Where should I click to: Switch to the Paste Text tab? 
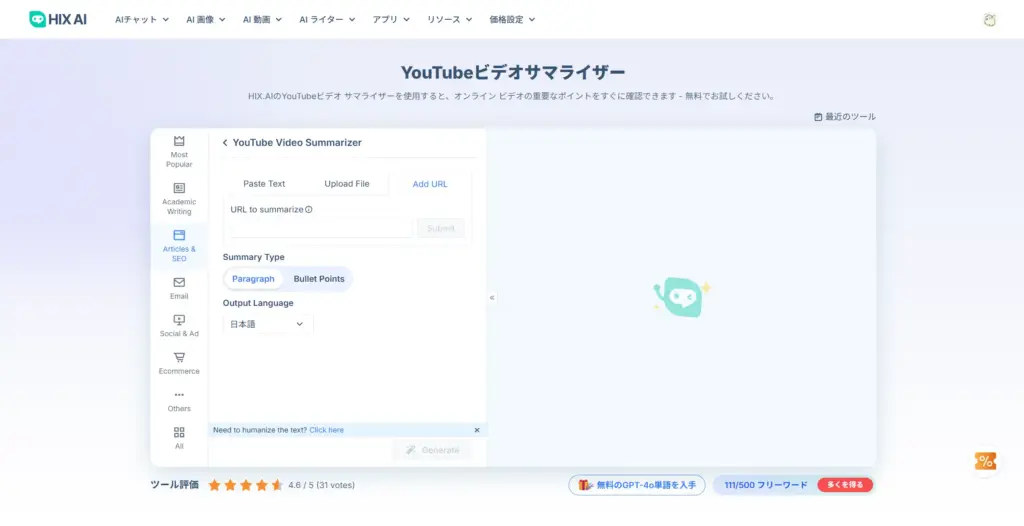(264, 184)
